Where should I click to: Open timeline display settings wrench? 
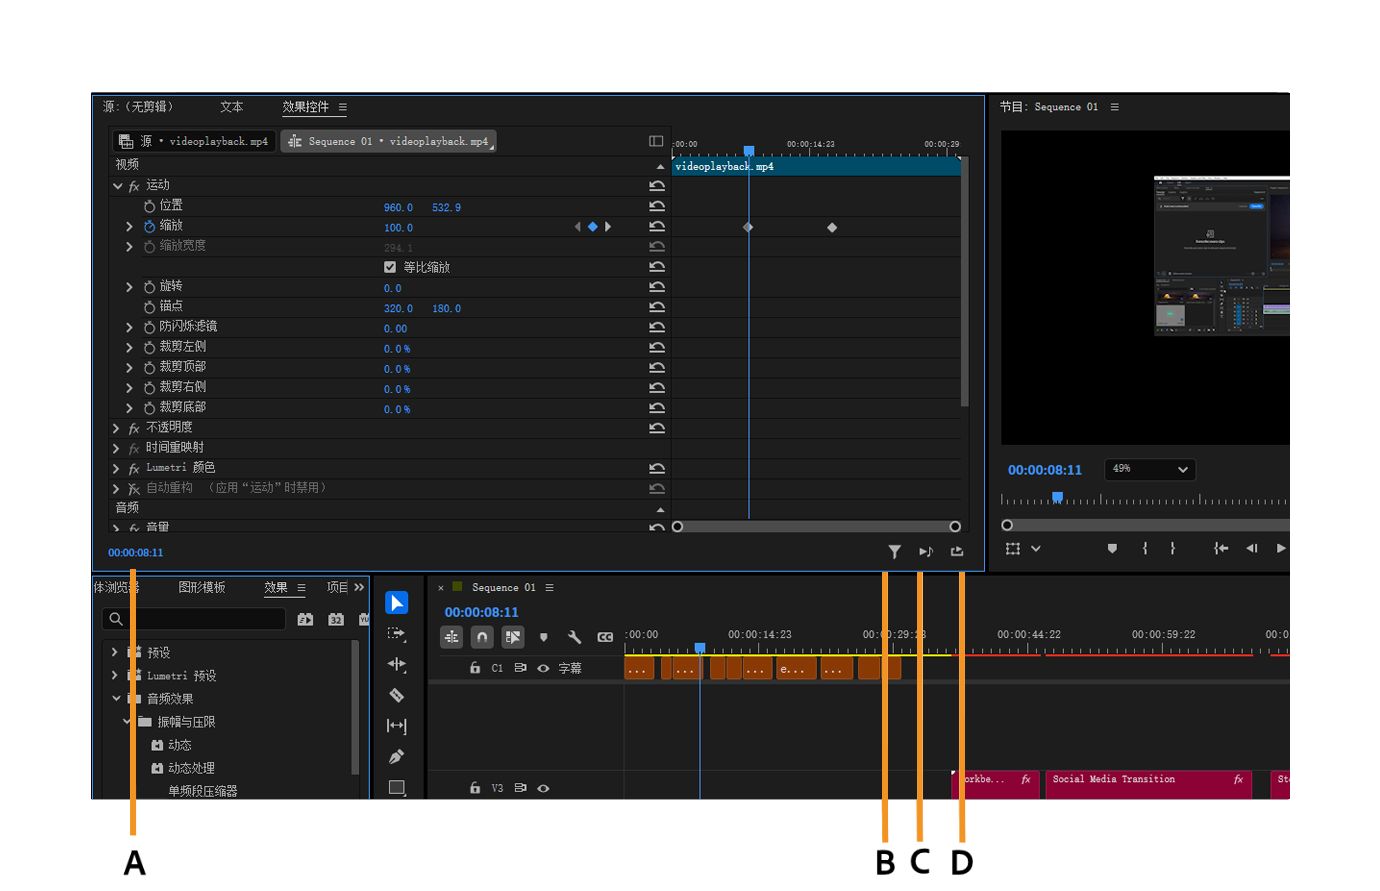pyautogui.click(x=574, y=637)
